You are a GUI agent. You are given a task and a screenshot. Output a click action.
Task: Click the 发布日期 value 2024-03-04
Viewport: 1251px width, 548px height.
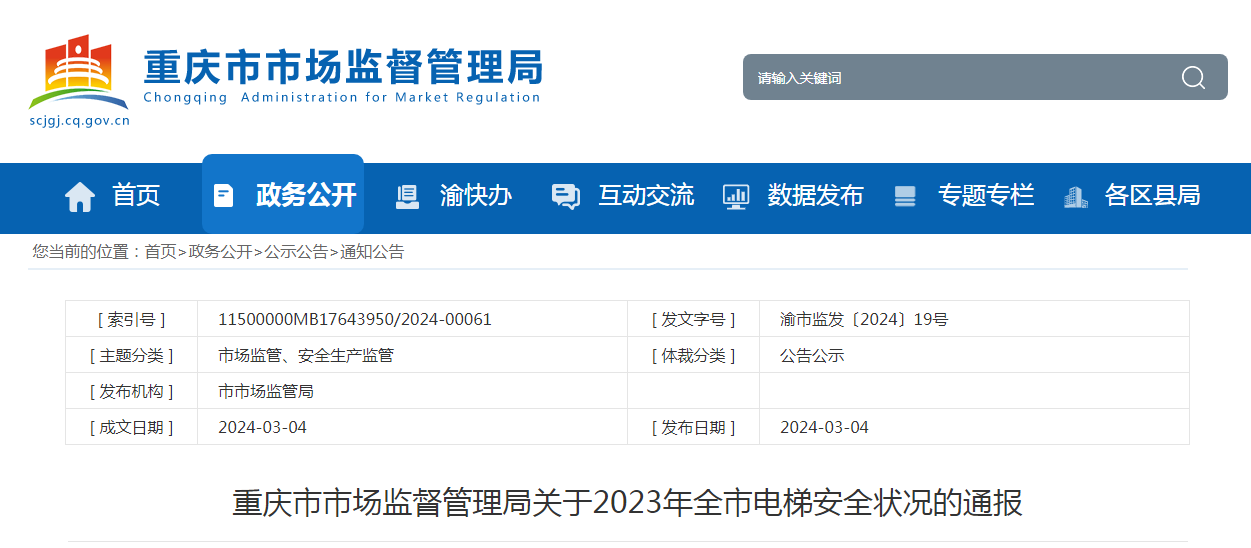click(x=824, y=428)
